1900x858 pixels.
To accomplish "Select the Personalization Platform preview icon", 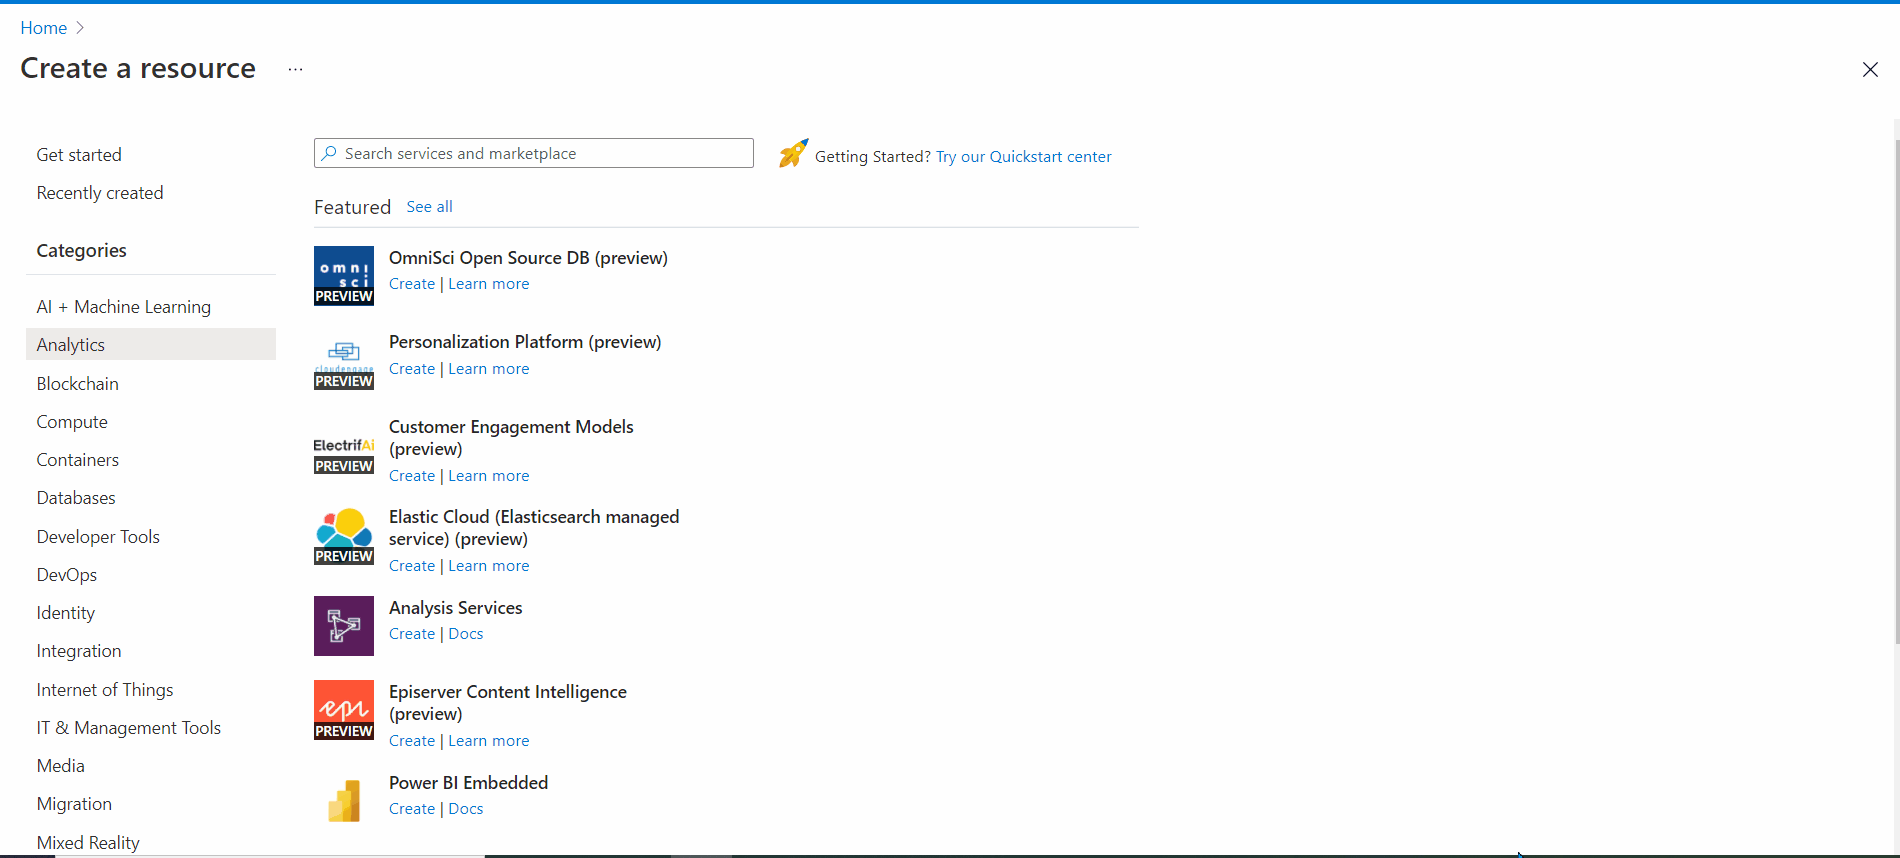I will 344,361.
